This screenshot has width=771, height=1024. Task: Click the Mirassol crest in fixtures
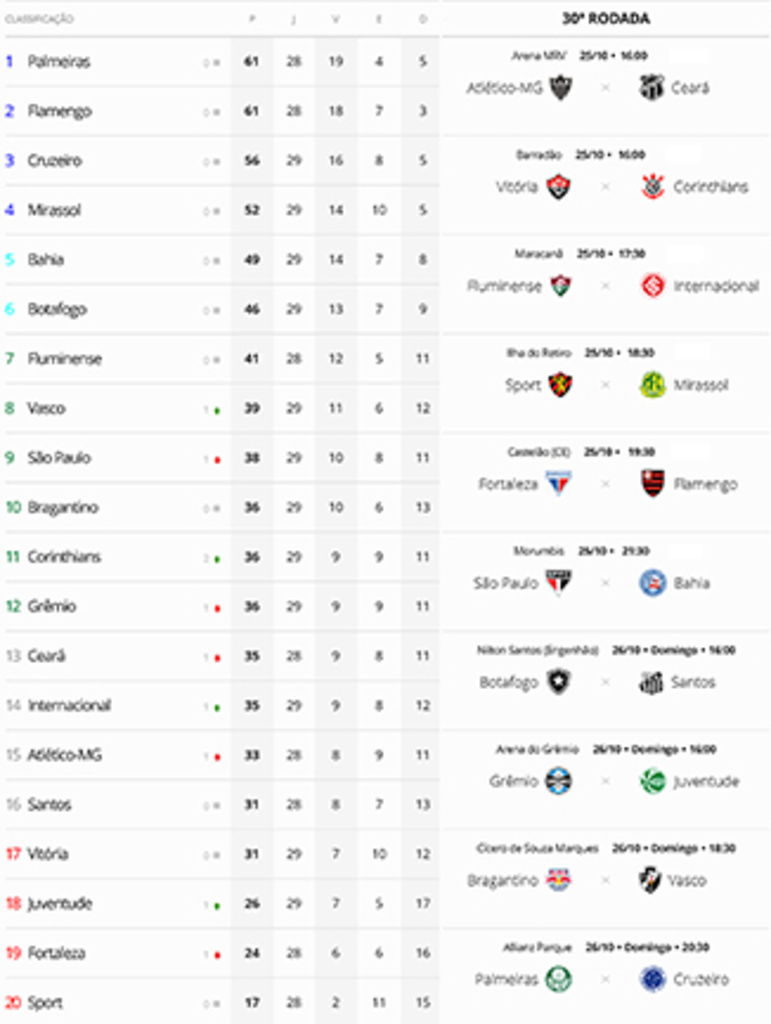(x=653, y=385)
